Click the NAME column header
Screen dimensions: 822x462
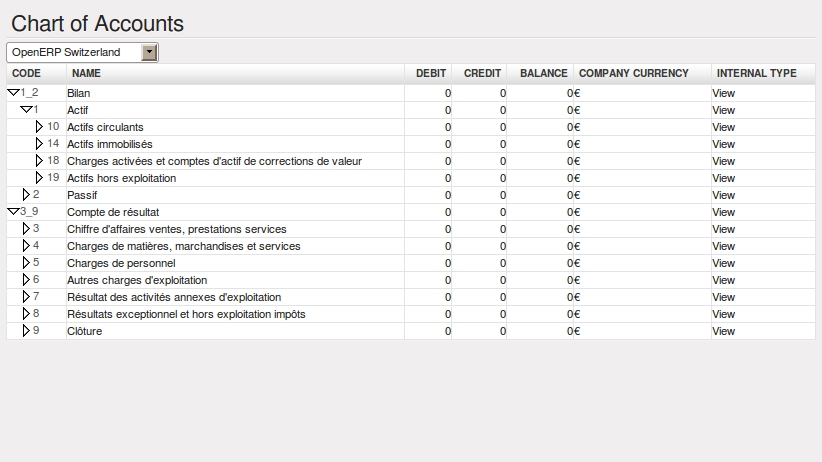pyautogui.click(x=87, y=74)
